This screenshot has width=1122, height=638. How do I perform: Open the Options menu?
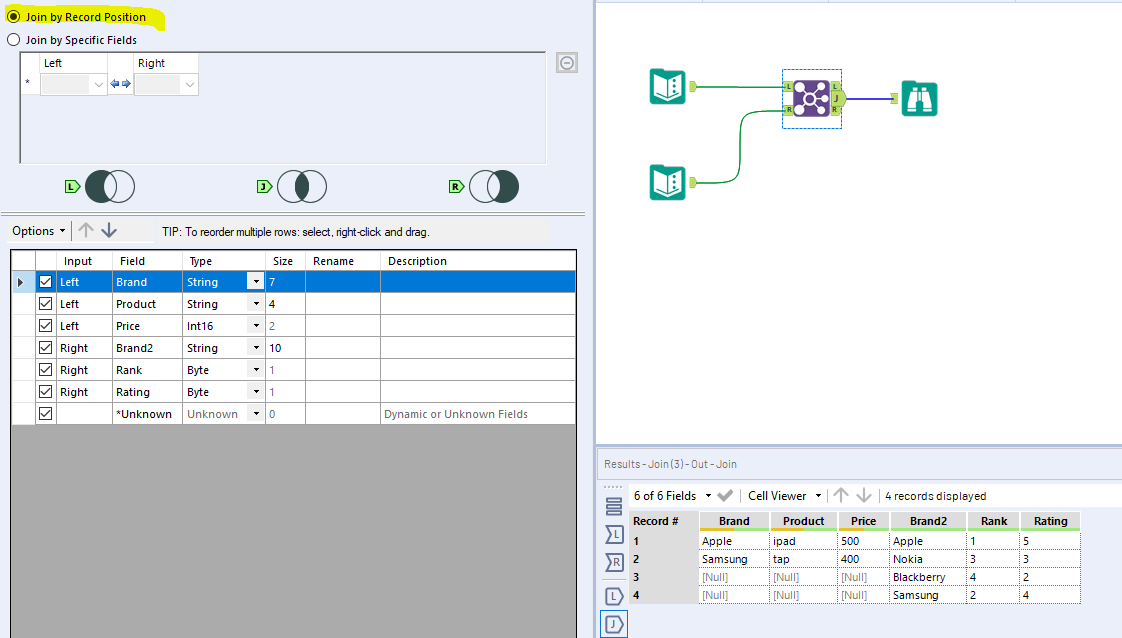[37, 230]
